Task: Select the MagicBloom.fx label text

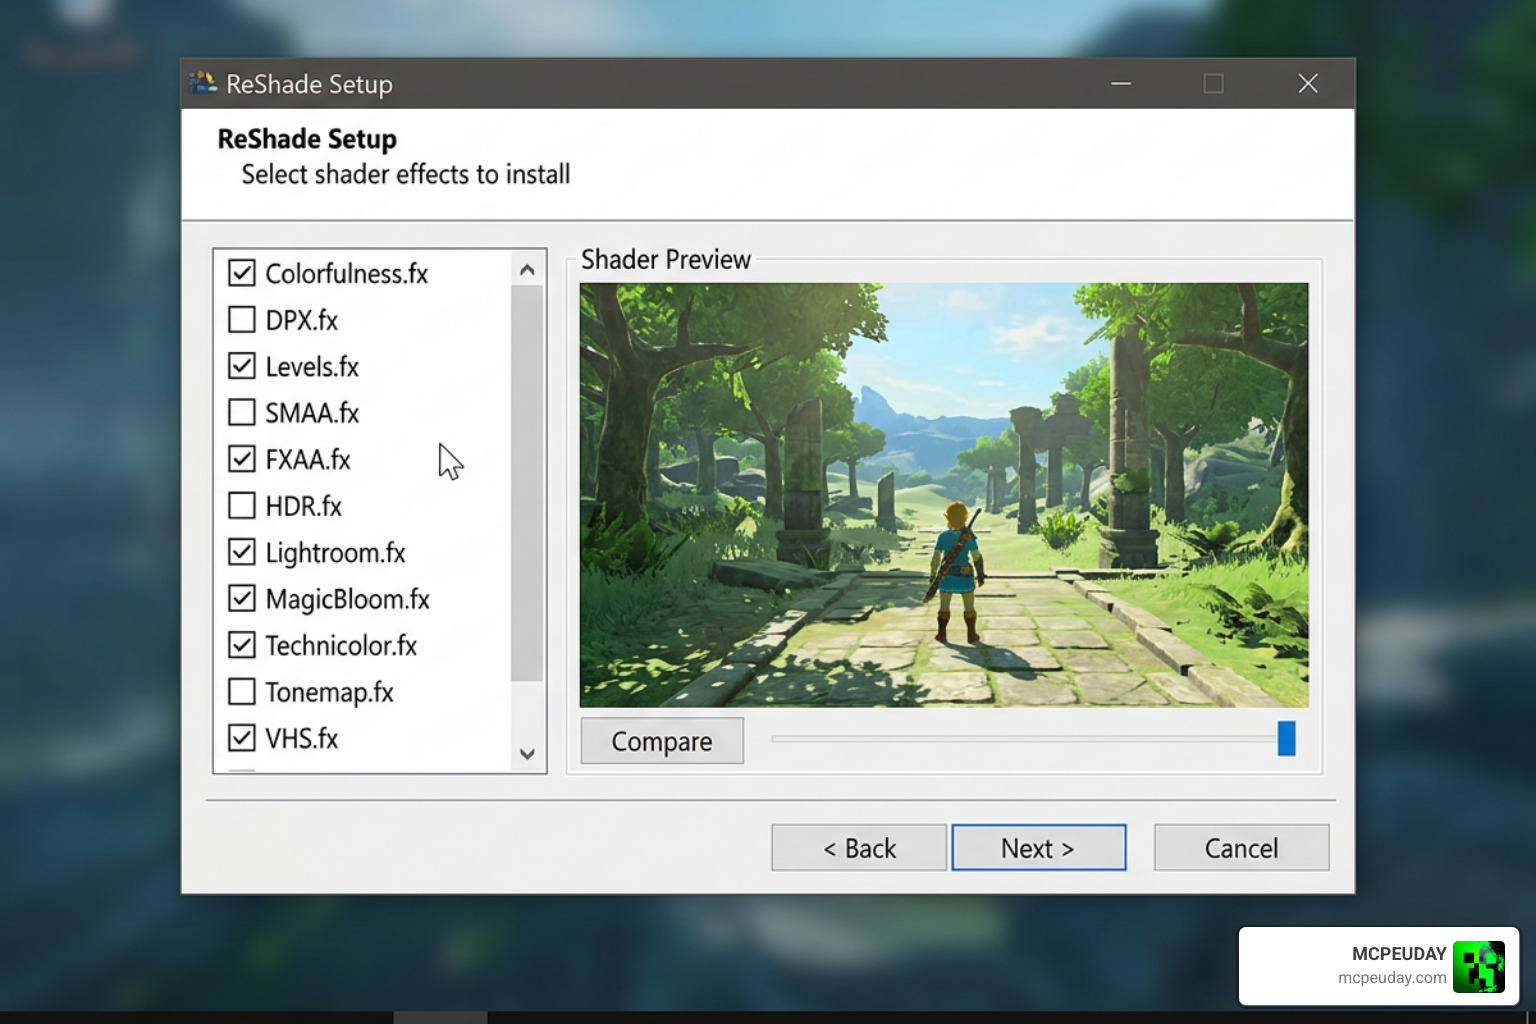Action: tap(347, 599)
